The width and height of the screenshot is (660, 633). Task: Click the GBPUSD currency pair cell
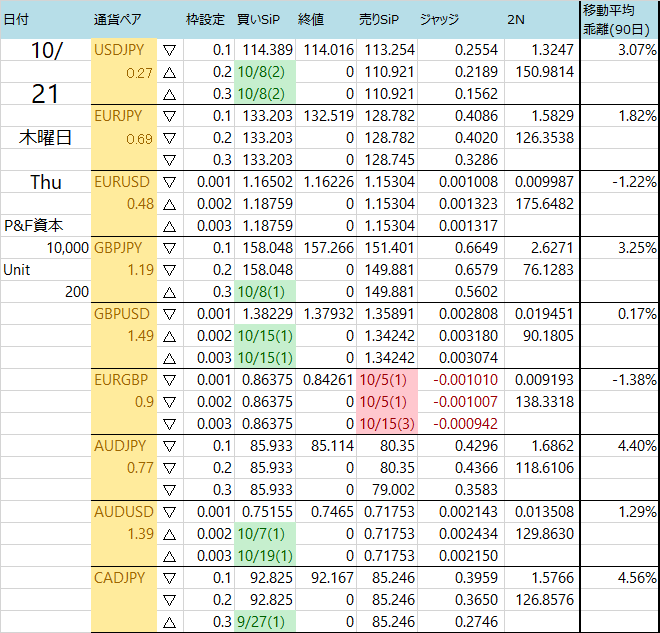(x=122, y=314)
